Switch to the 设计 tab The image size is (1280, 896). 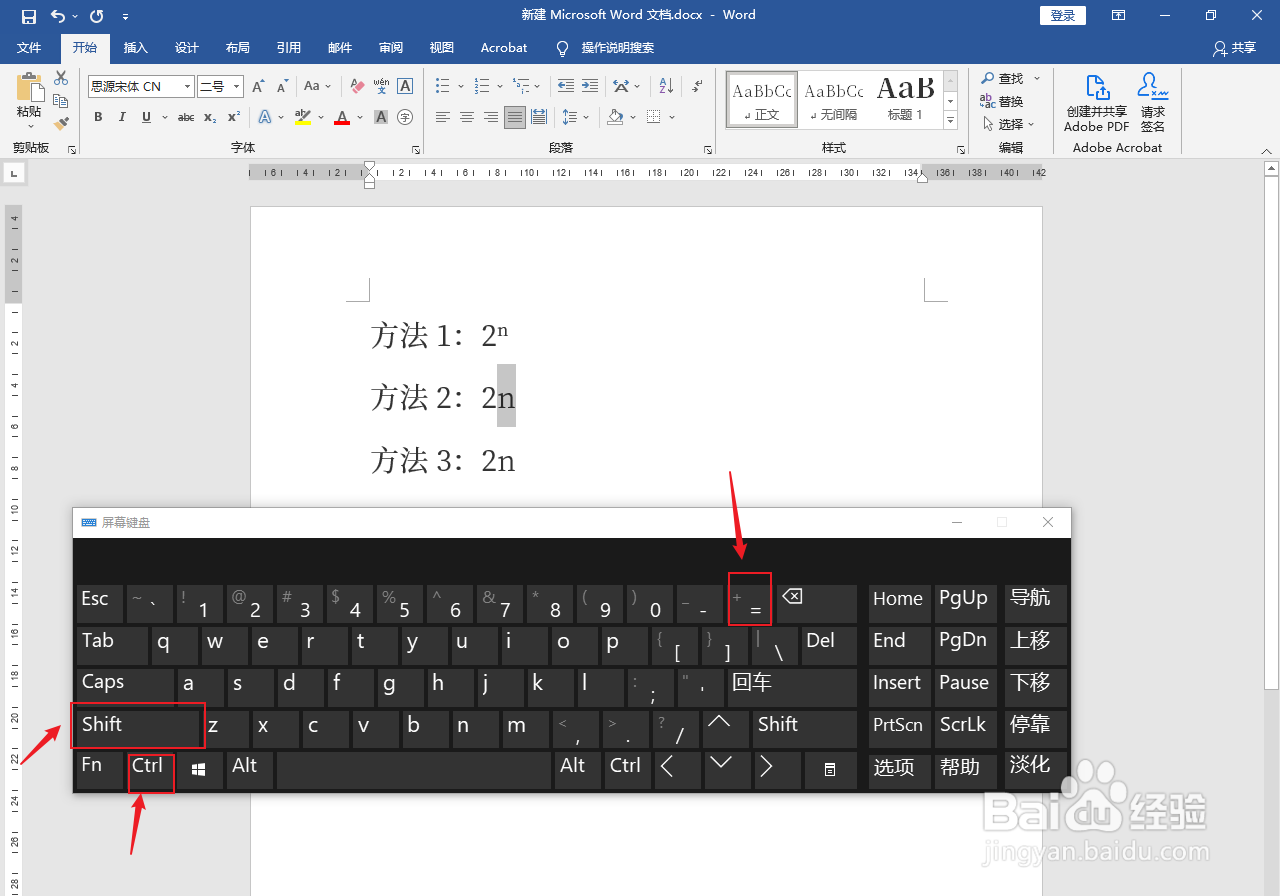click(x=187, y=48)
